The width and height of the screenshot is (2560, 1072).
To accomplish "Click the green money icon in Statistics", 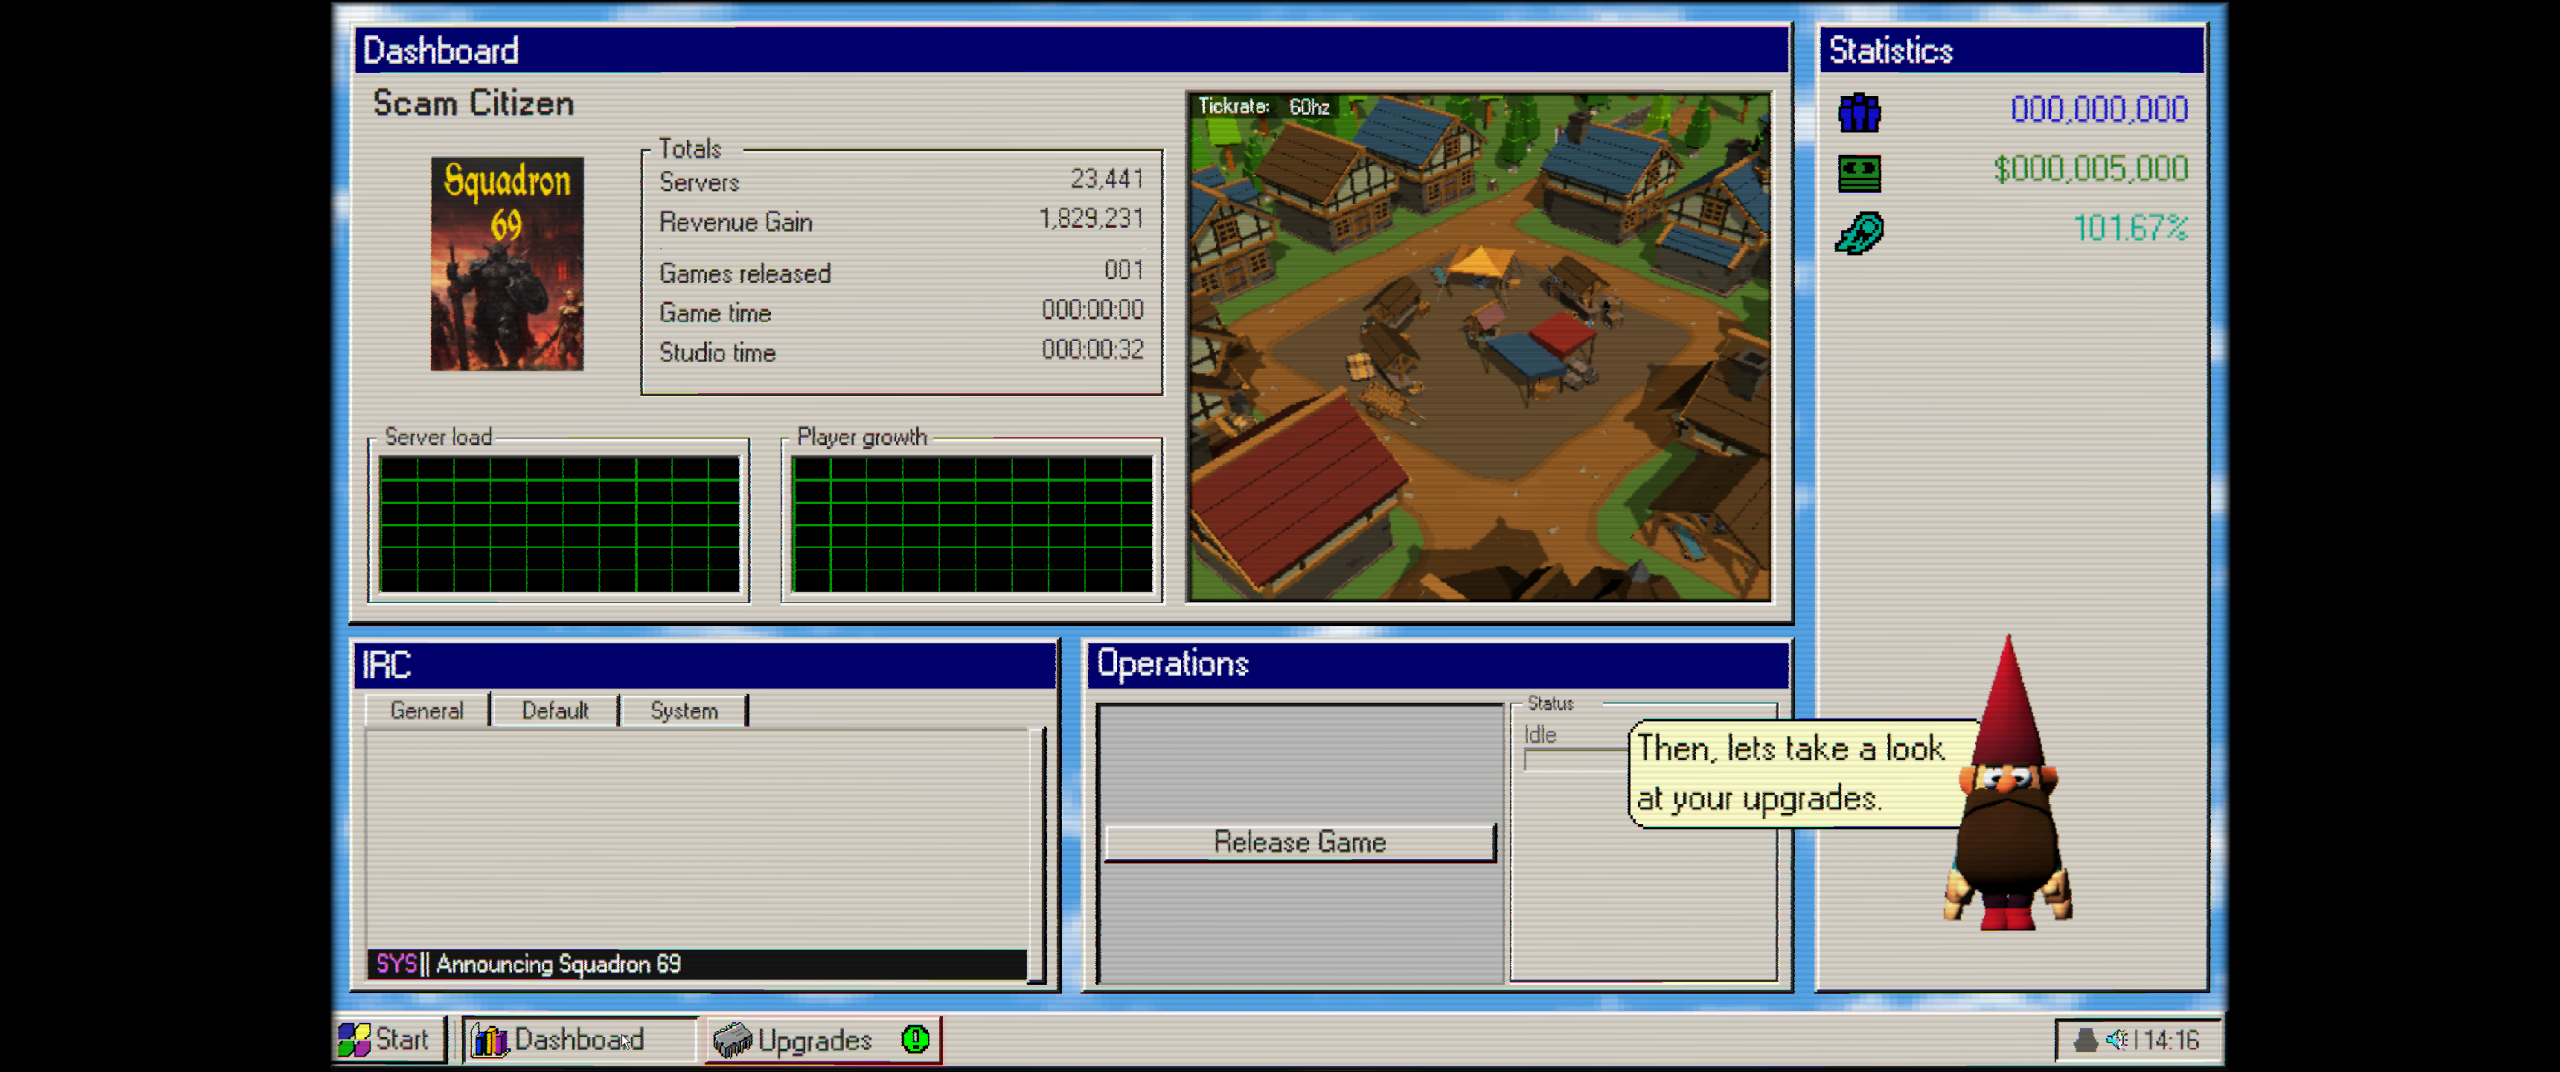I will pos(1859,172).
